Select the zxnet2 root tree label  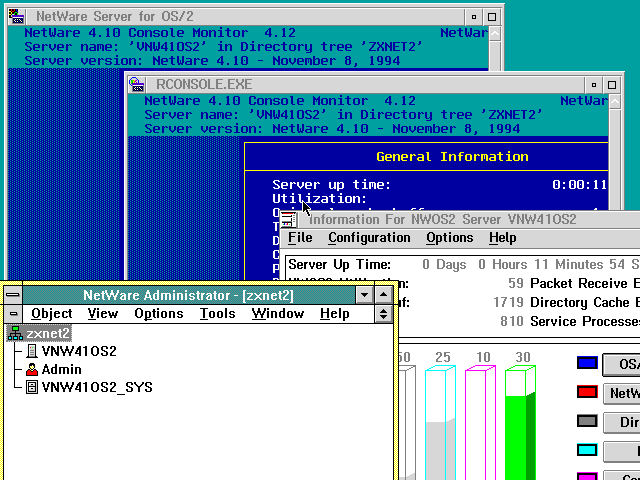coord(48,333)
